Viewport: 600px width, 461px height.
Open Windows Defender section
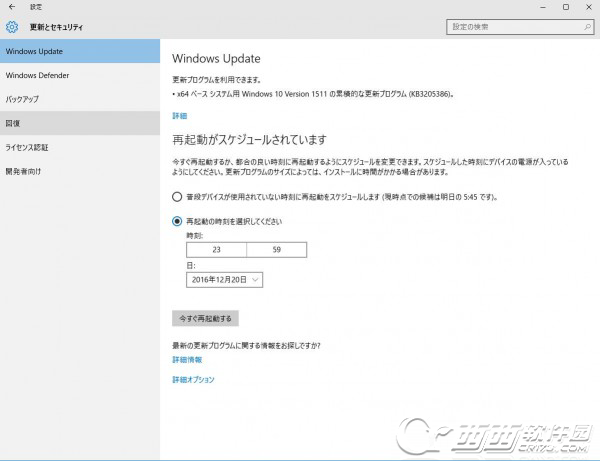pos(80,75)
